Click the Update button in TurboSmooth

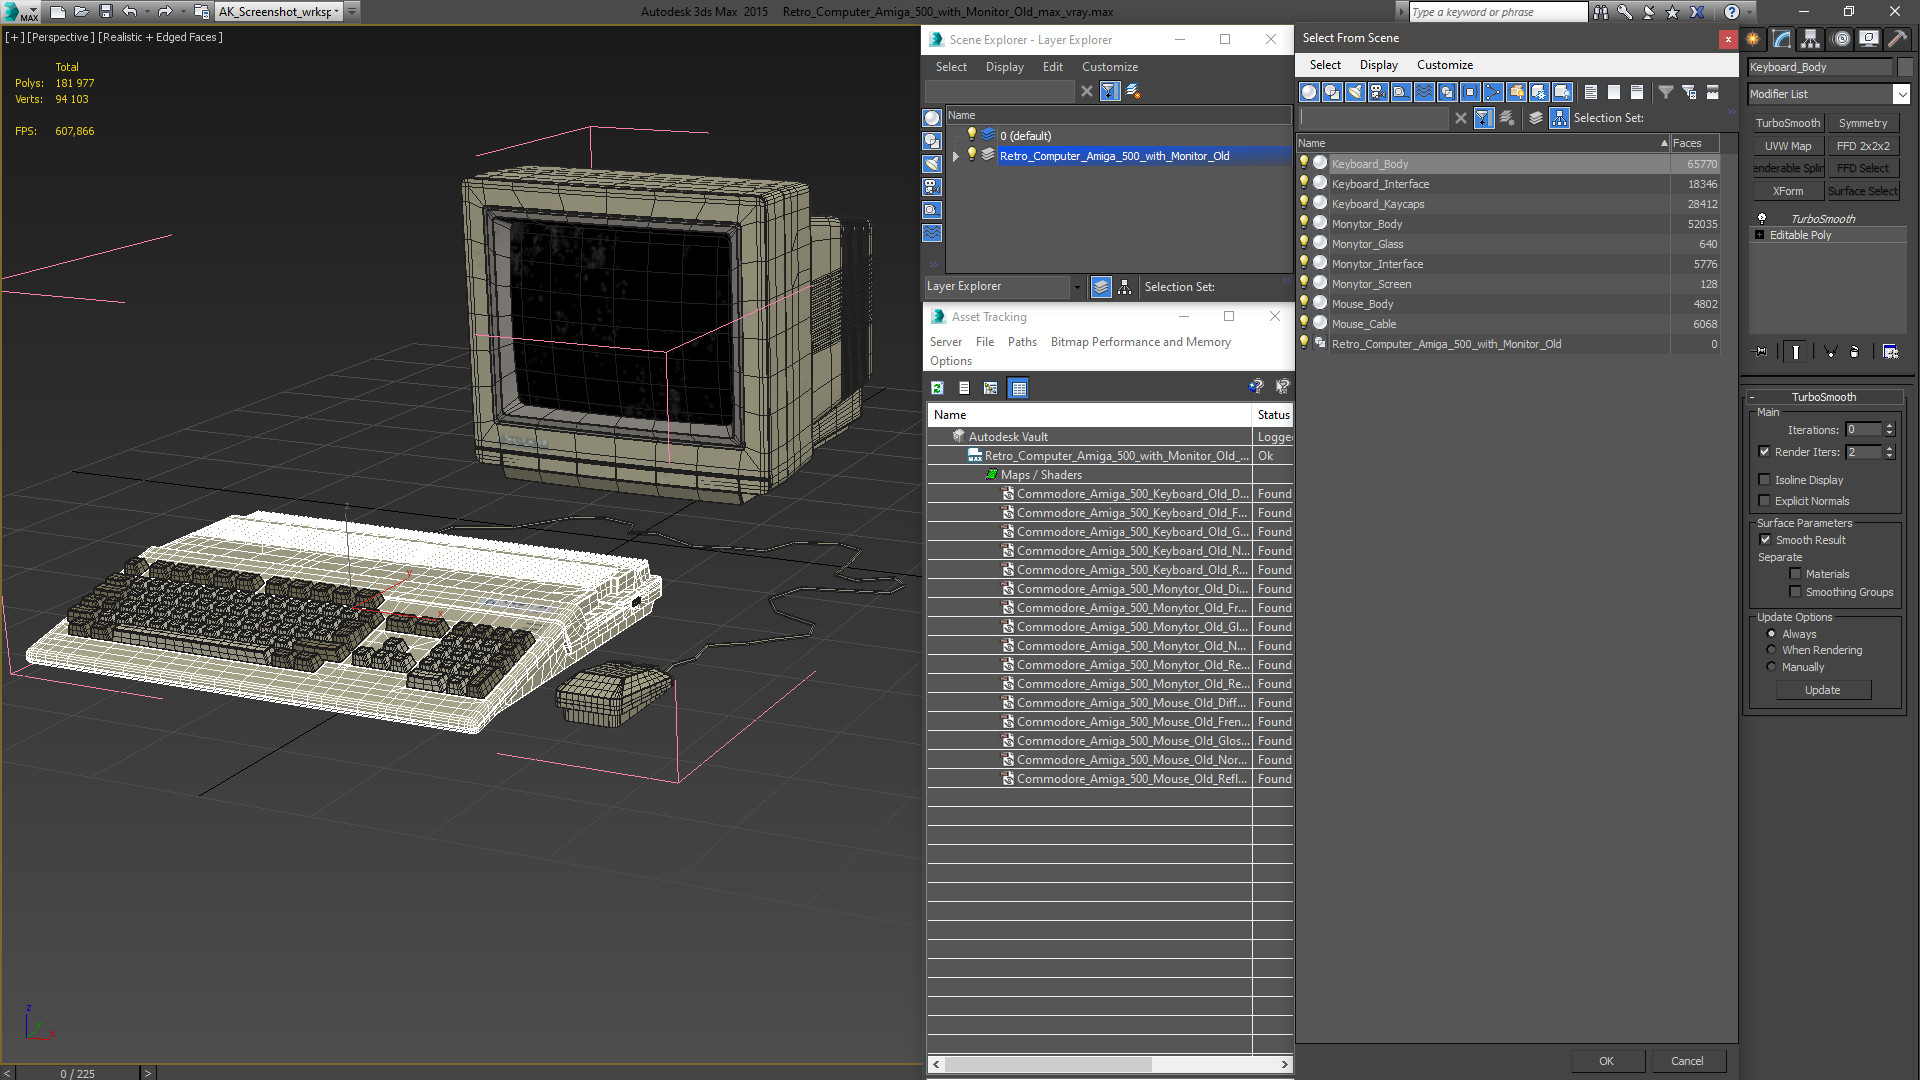pyautogui.click(x=1822, y=690)
